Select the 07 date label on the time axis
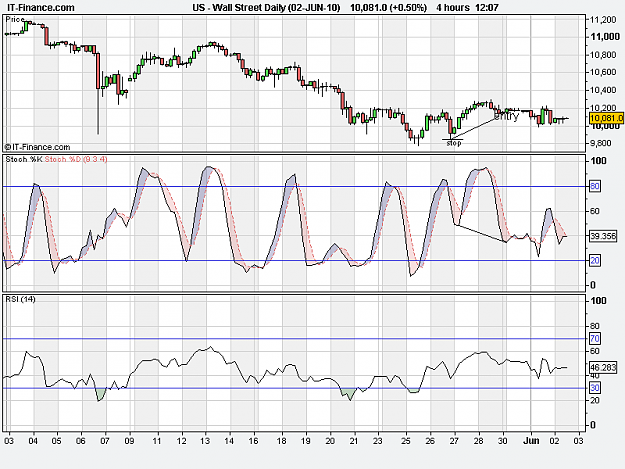The height and width of the screenshot is (469, 625). 104,441
